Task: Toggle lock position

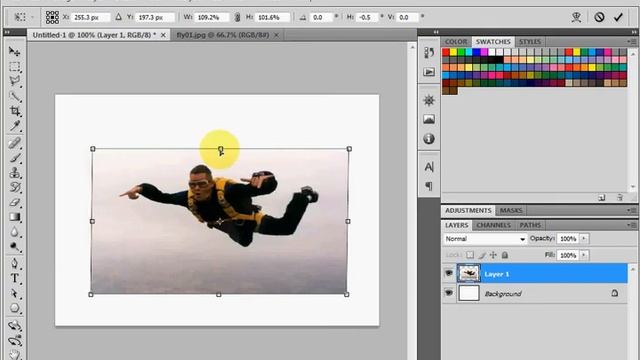Action: tap(493, 255)
